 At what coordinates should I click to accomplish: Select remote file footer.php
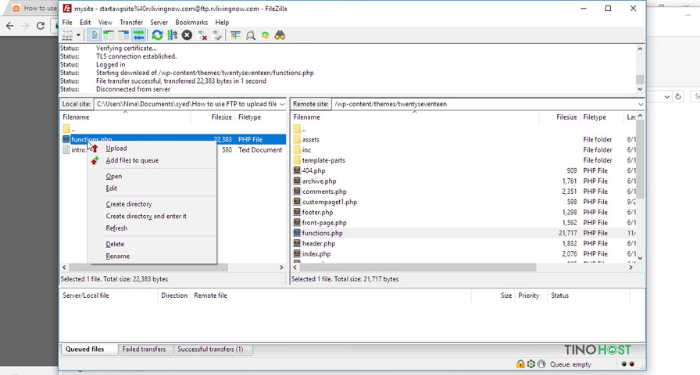tap(317, 212)
